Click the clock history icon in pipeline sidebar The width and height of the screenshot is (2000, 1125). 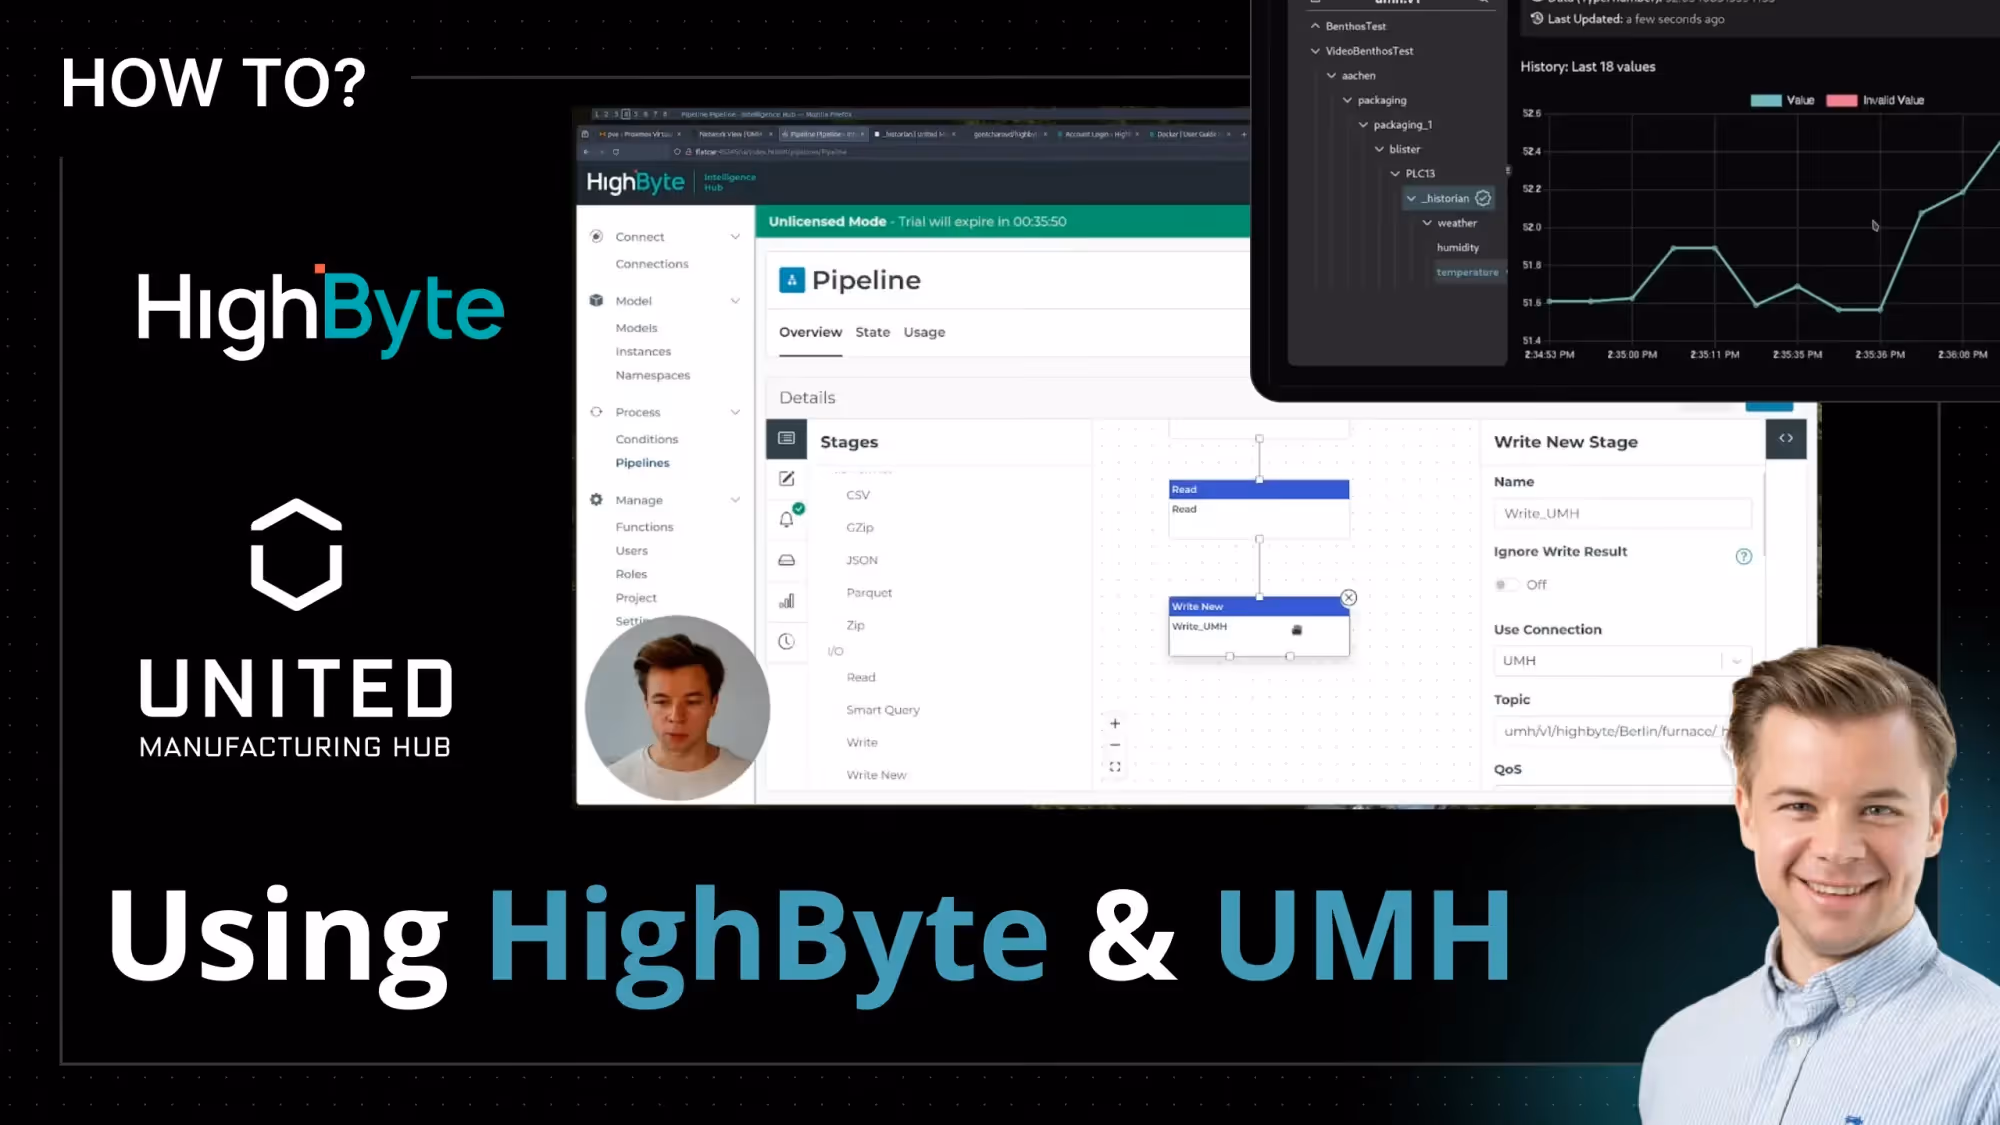coord(786,642)
